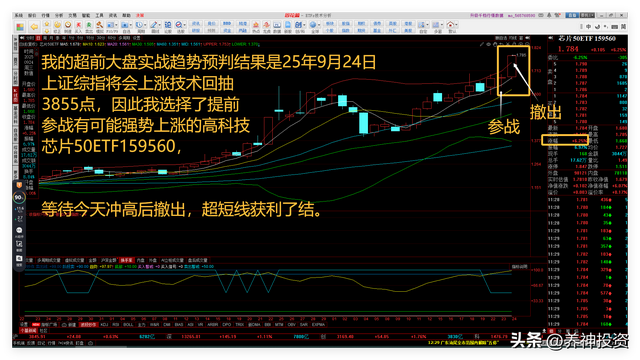Click the 多周期 multi-period button
This screenshot has width=640, height=360.
tap(124, 38)
